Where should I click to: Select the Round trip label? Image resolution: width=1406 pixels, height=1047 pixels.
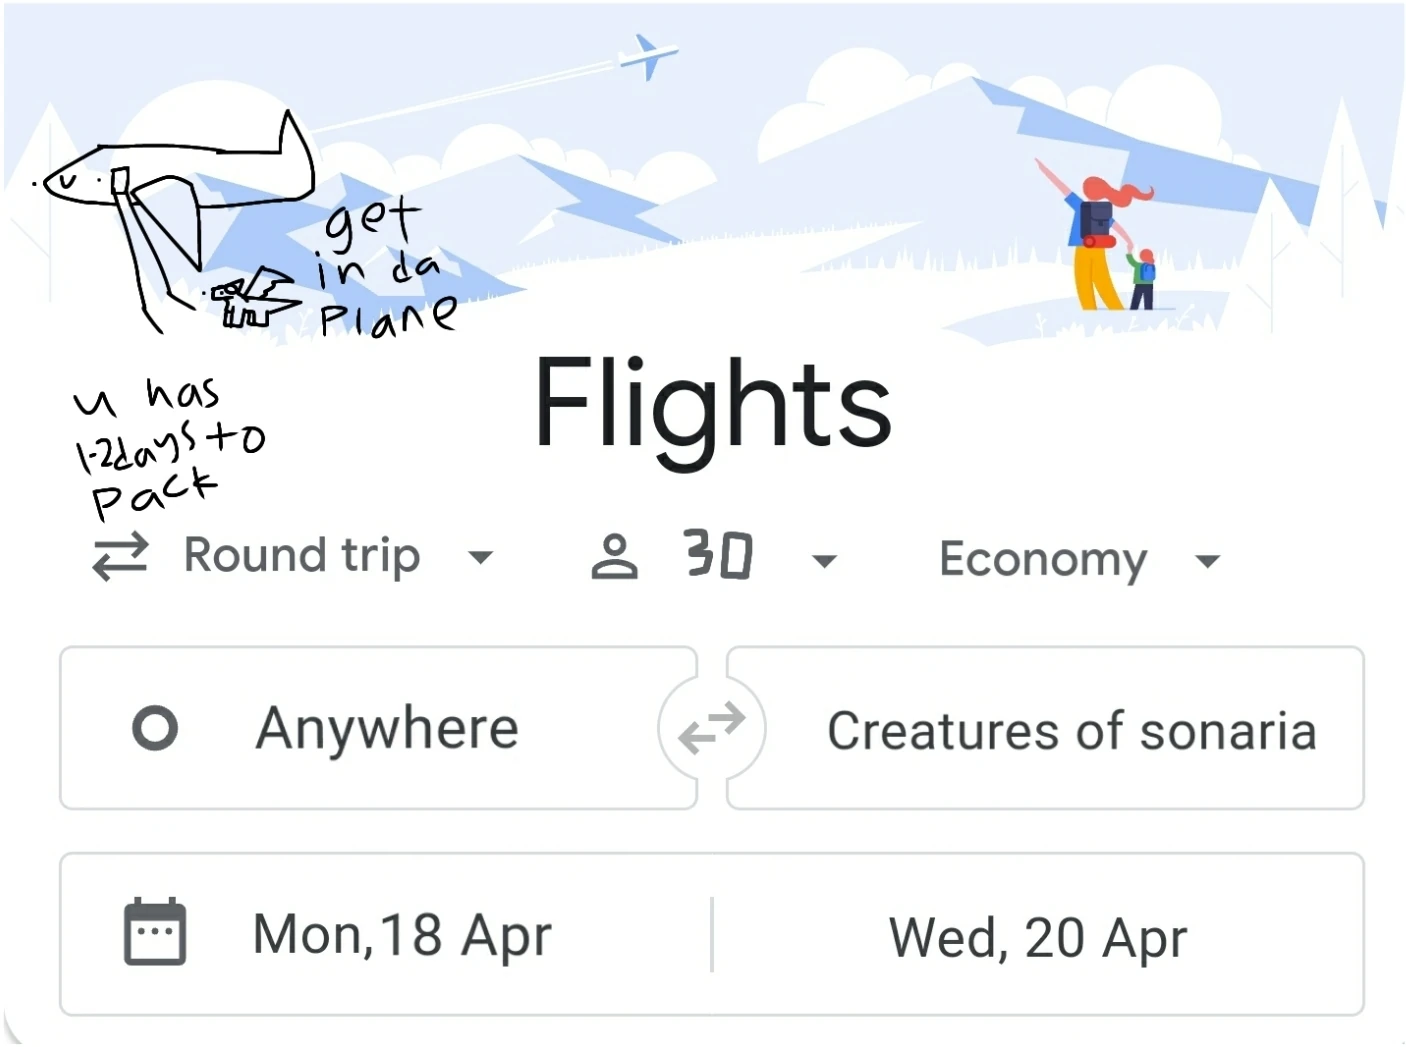[302, 556]
